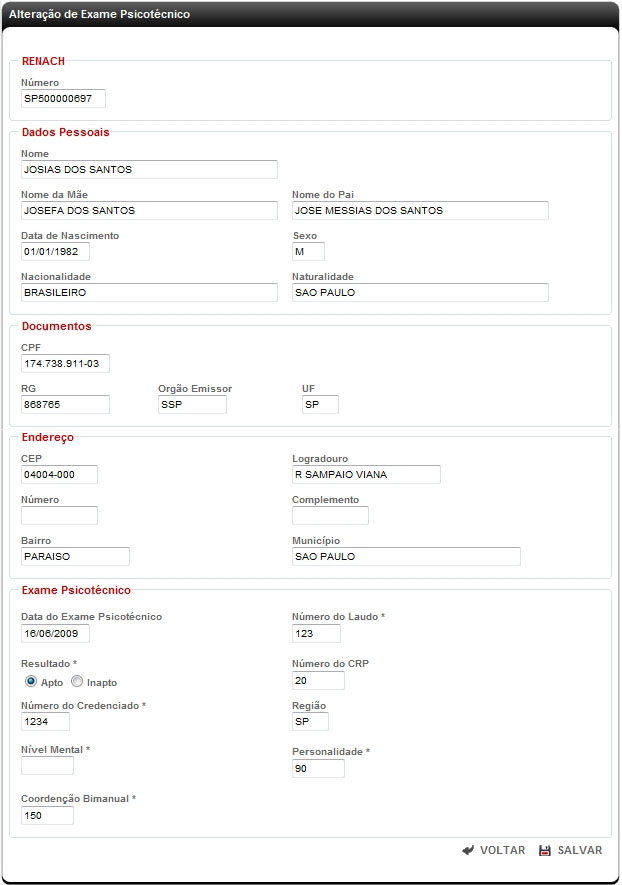622x885 pixels.
Task: Click the empty Nível Mental field
Action: 47,765
